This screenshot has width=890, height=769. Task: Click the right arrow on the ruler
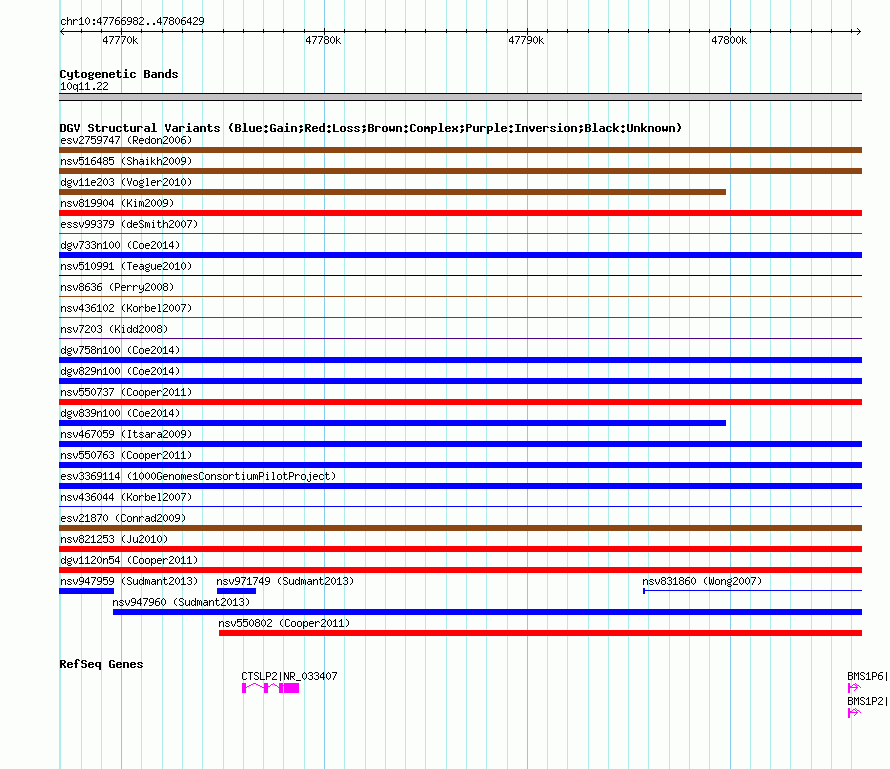pyautogui.click(x=858, y=31)
